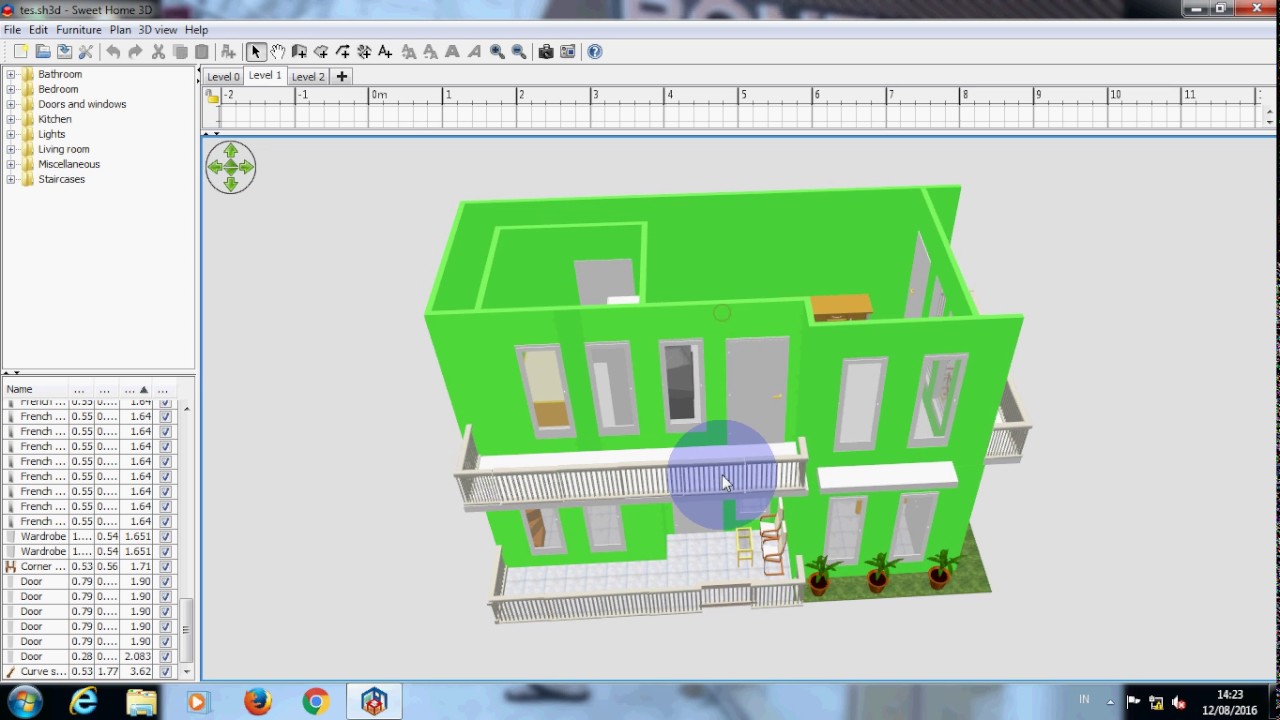Choose the Add text label tool
Screen dimensions: 1280x720
point(385,52)
